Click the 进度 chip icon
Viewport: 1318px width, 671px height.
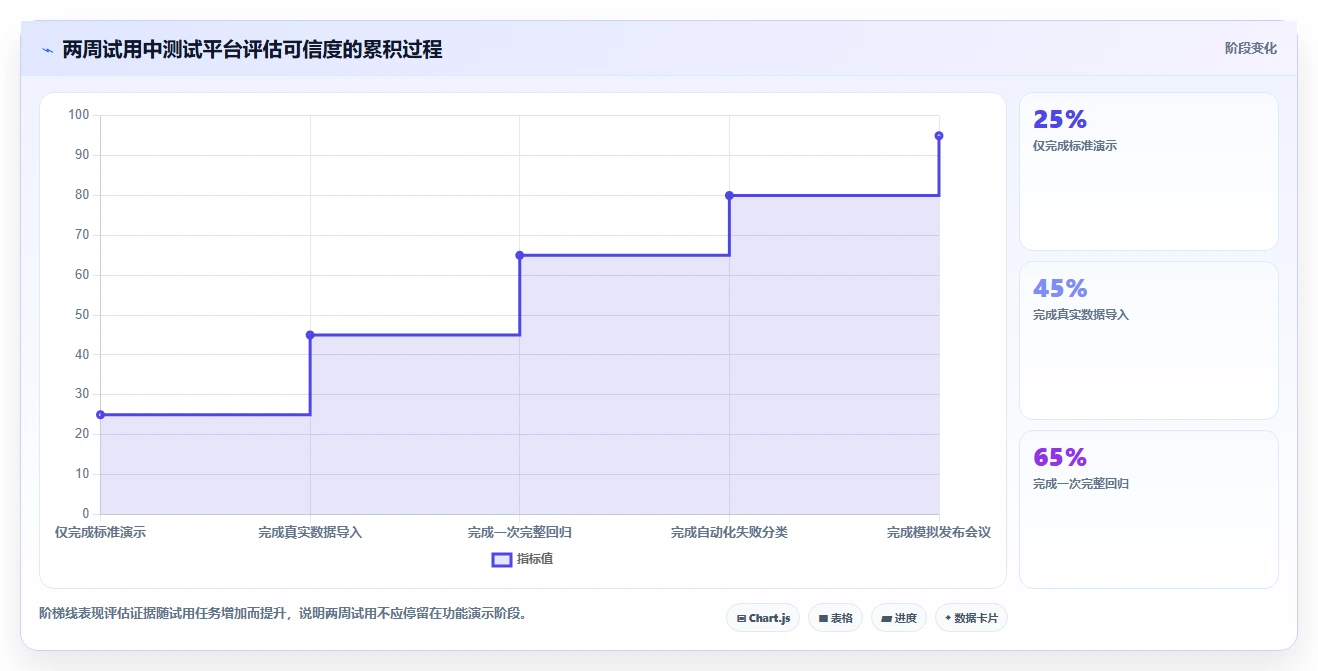(x=886, y=618)
